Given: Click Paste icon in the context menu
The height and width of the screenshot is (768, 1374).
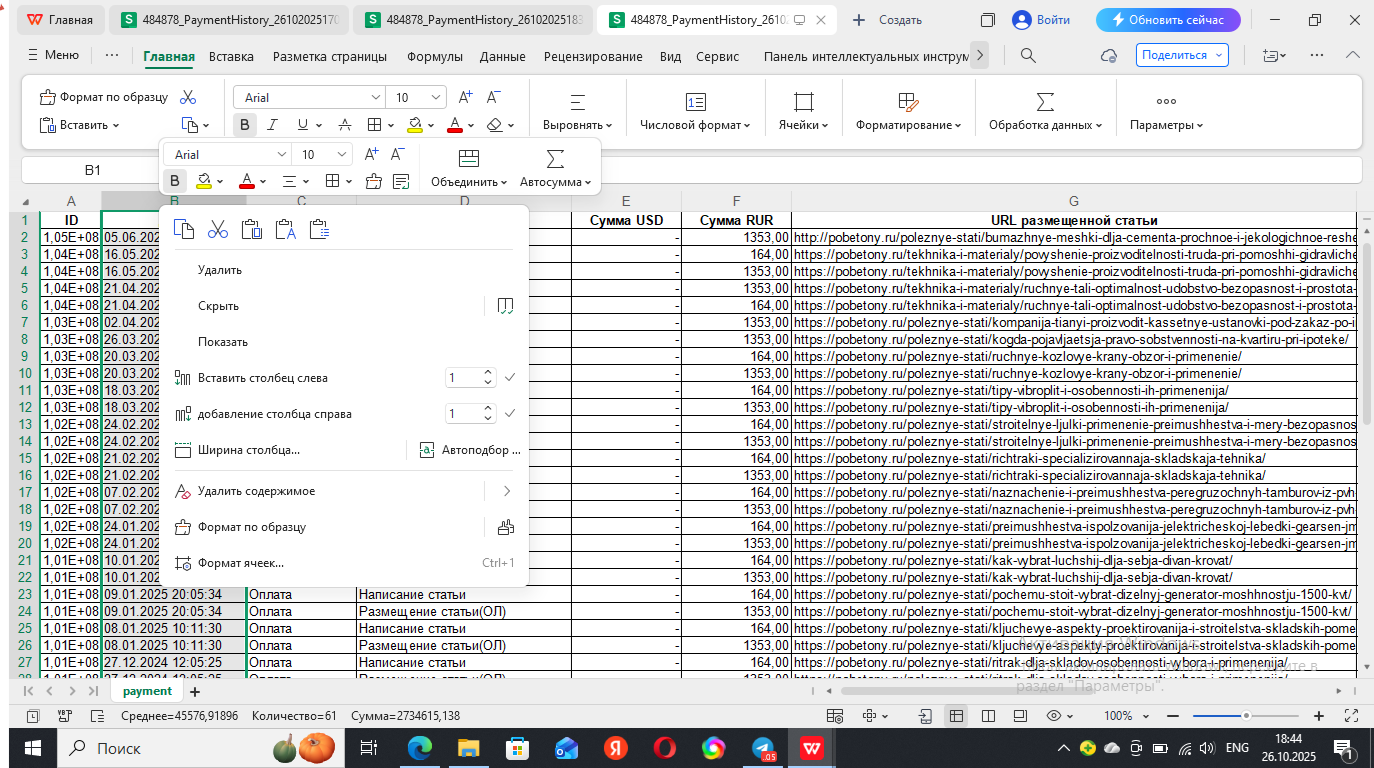Looking at the screenshot, I should coord(252,230).
